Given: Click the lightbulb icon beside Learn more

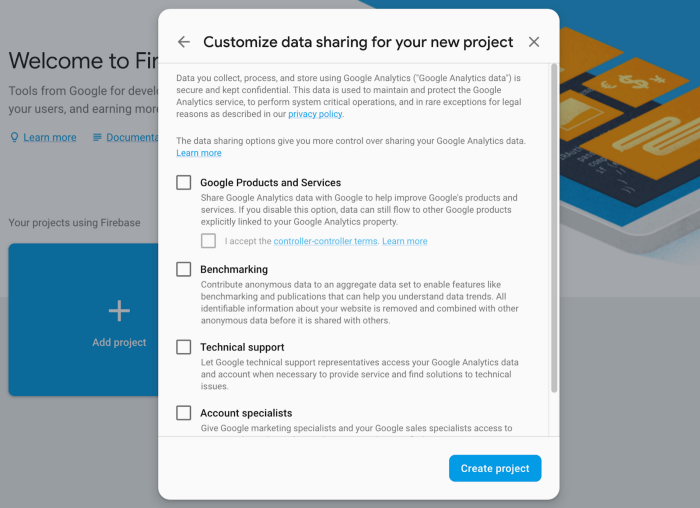Looking at the screenshot, I should pyautogui.click(x=14, y=137).
